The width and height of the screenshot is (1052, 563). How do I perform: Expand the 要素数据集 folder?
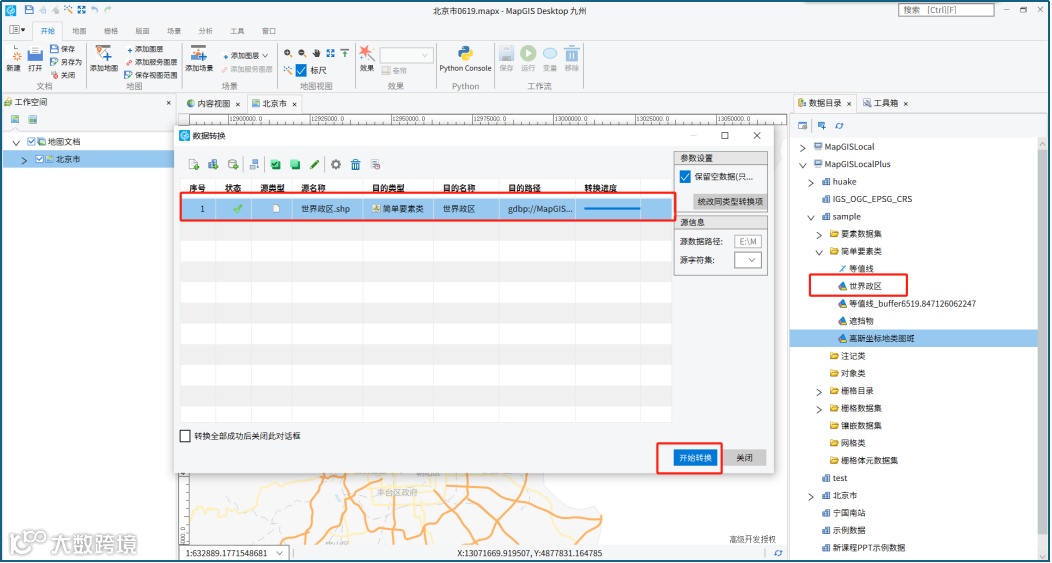pyautogui.click(x=819, y=234)
